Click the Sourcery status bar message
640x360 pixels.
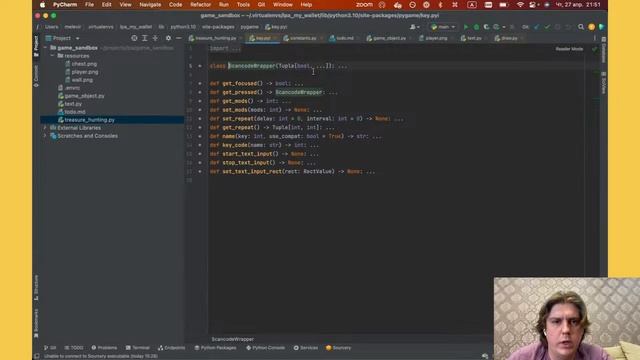[x=101, y=356]
